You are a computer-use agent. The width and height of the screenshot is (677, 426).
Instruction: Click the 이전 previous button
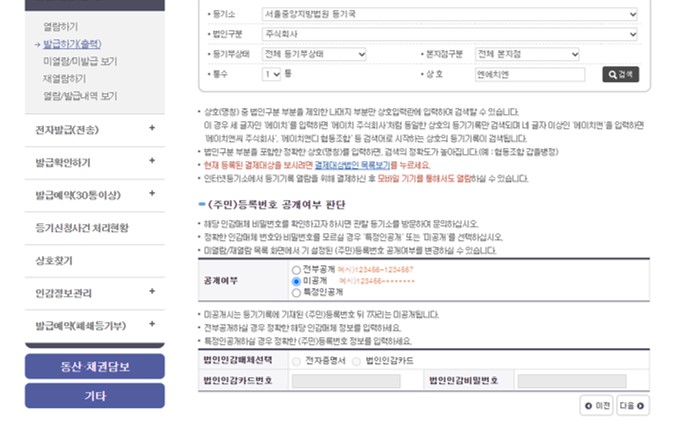[x=596, y=406]
